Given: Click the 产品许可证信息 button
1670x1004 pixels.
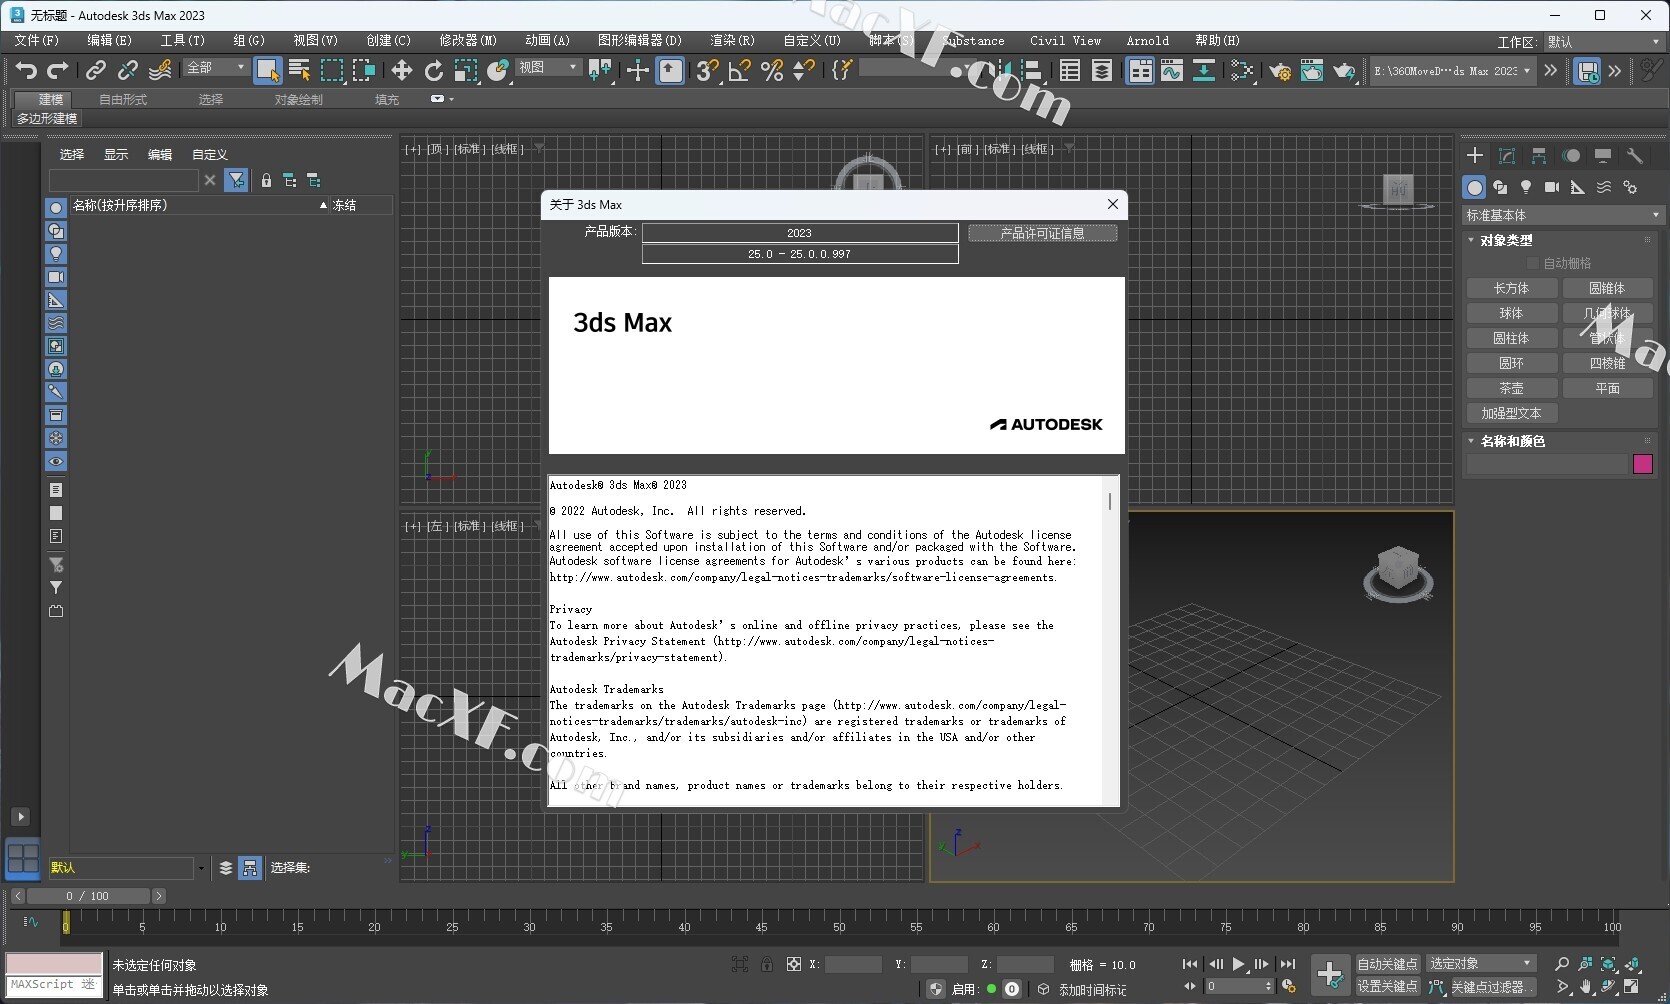Looking at the screenshot, I should click(x=1042, y=233).
